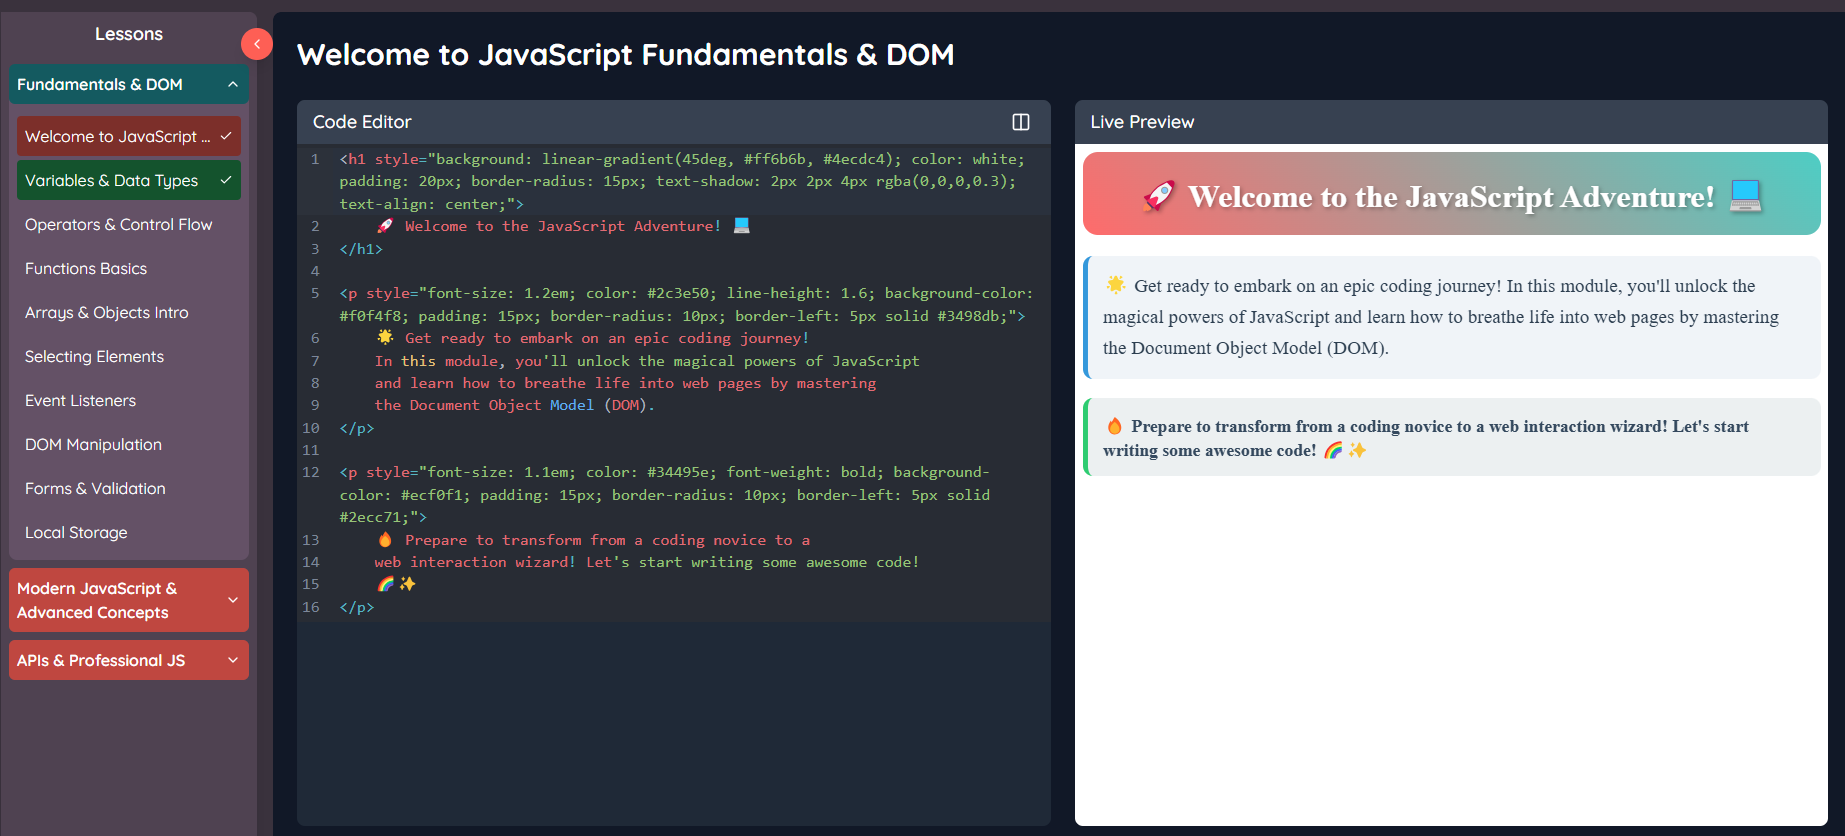1845x836 pixels.
Task: Click the page title Welcome to JavaScript Fundamentals
Action: tap(626, 54)
